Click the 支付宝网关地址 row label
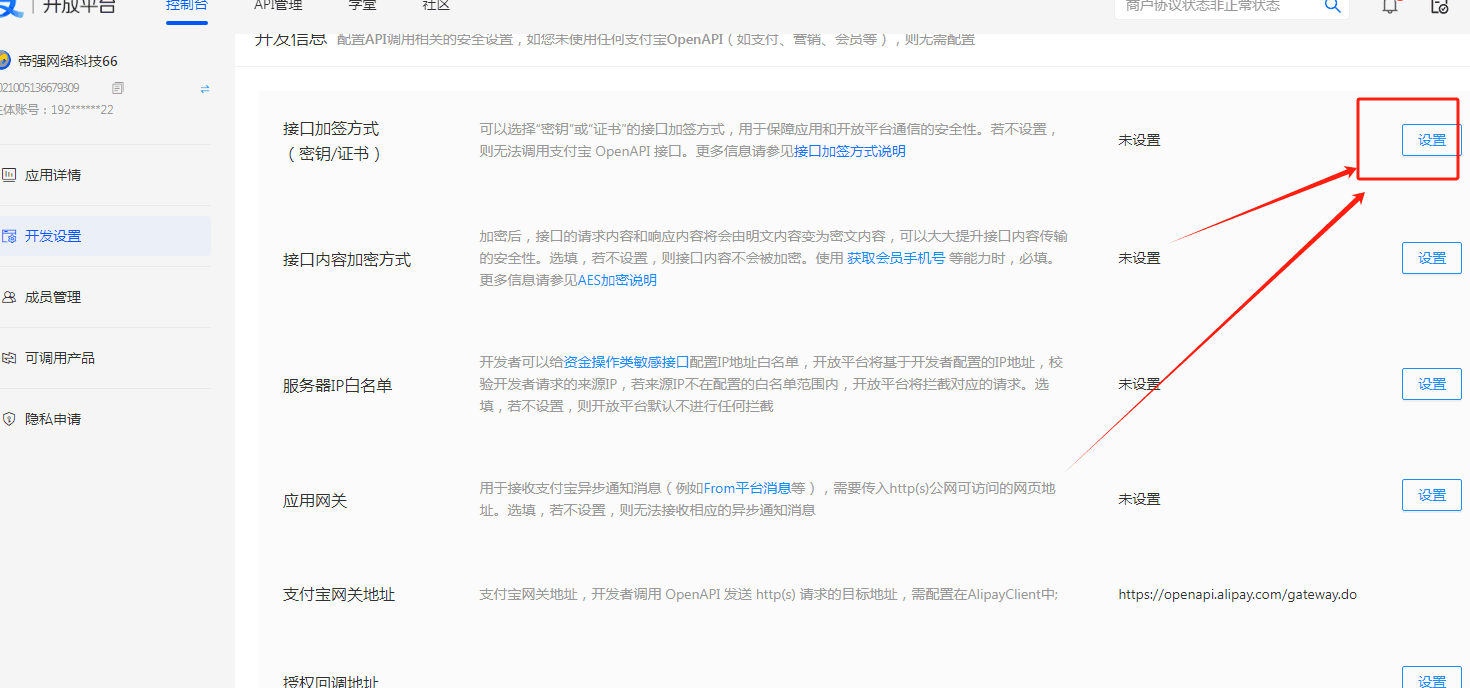 point(339,594)
